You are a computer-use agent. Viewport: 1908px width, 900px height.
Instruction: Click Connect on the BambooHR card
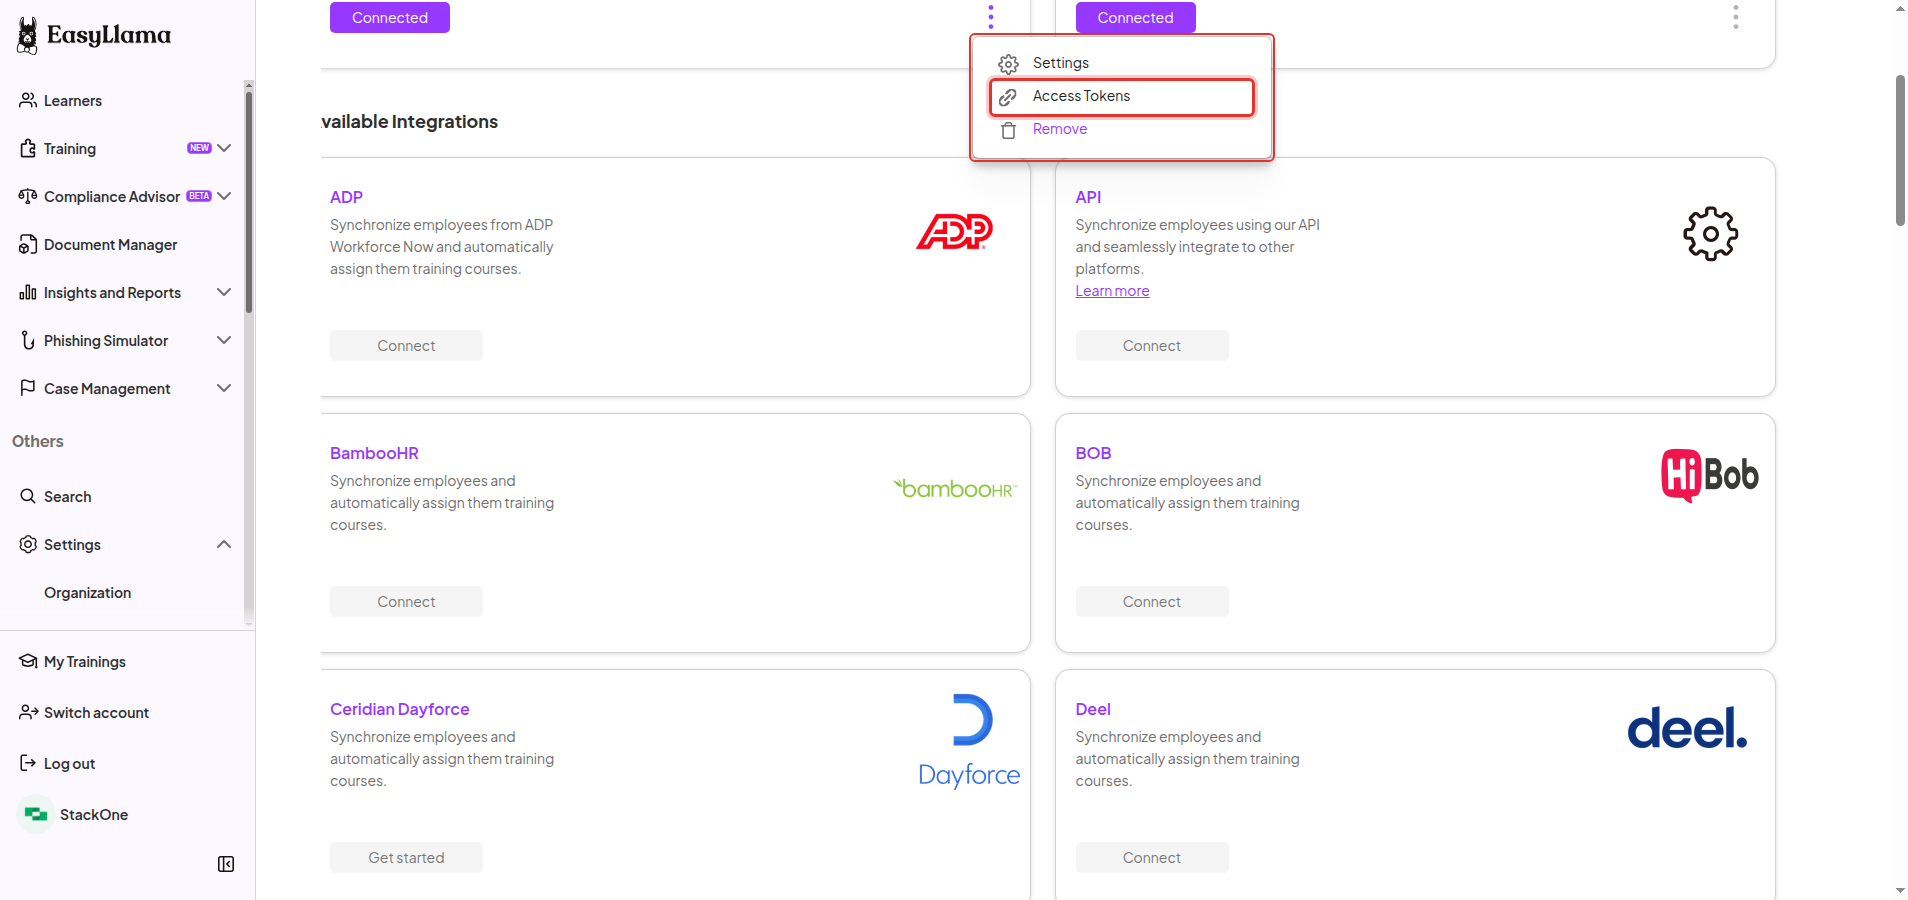point(406,601)
